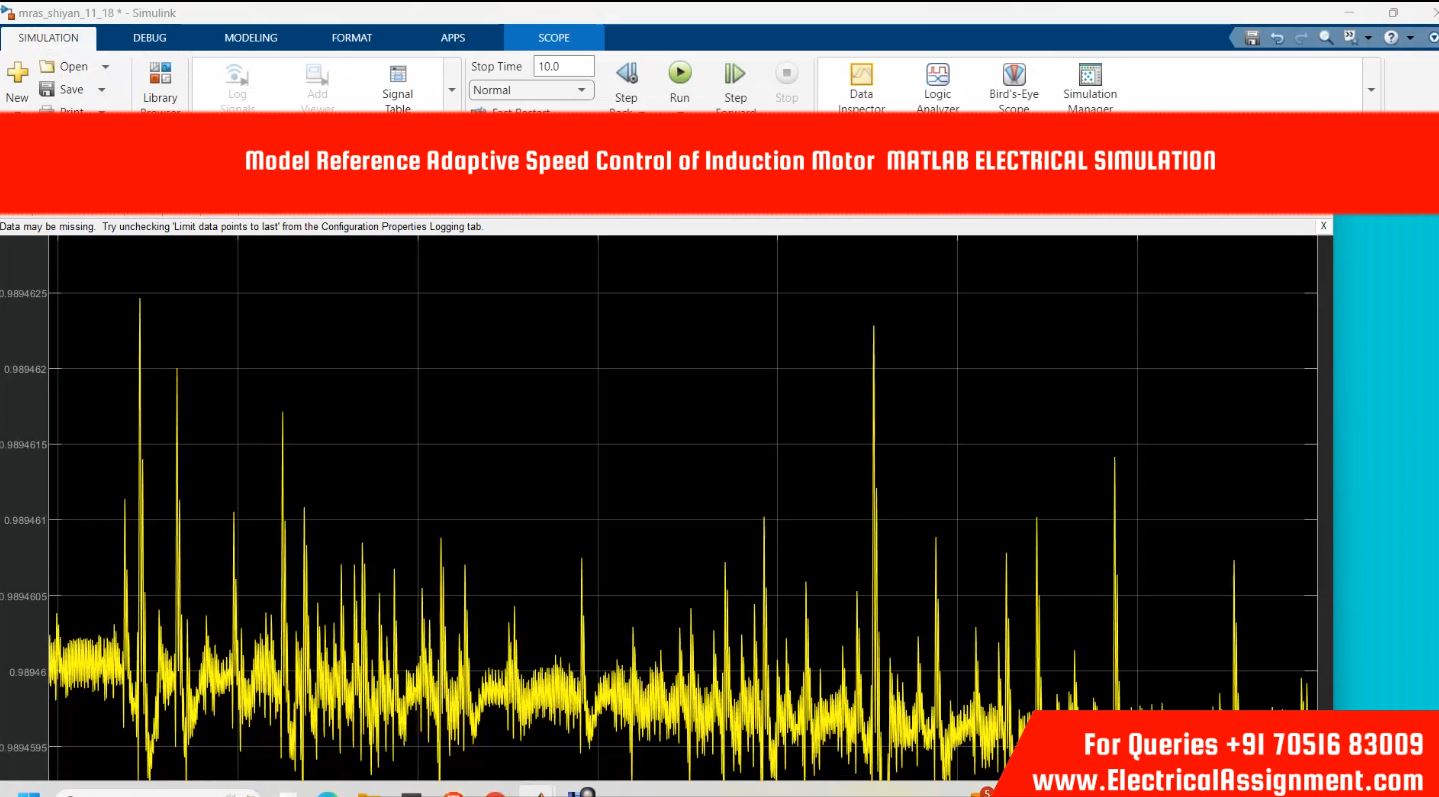Expand the Open dropdown arrow
The image size is (1439, 797).
[105, 67]
